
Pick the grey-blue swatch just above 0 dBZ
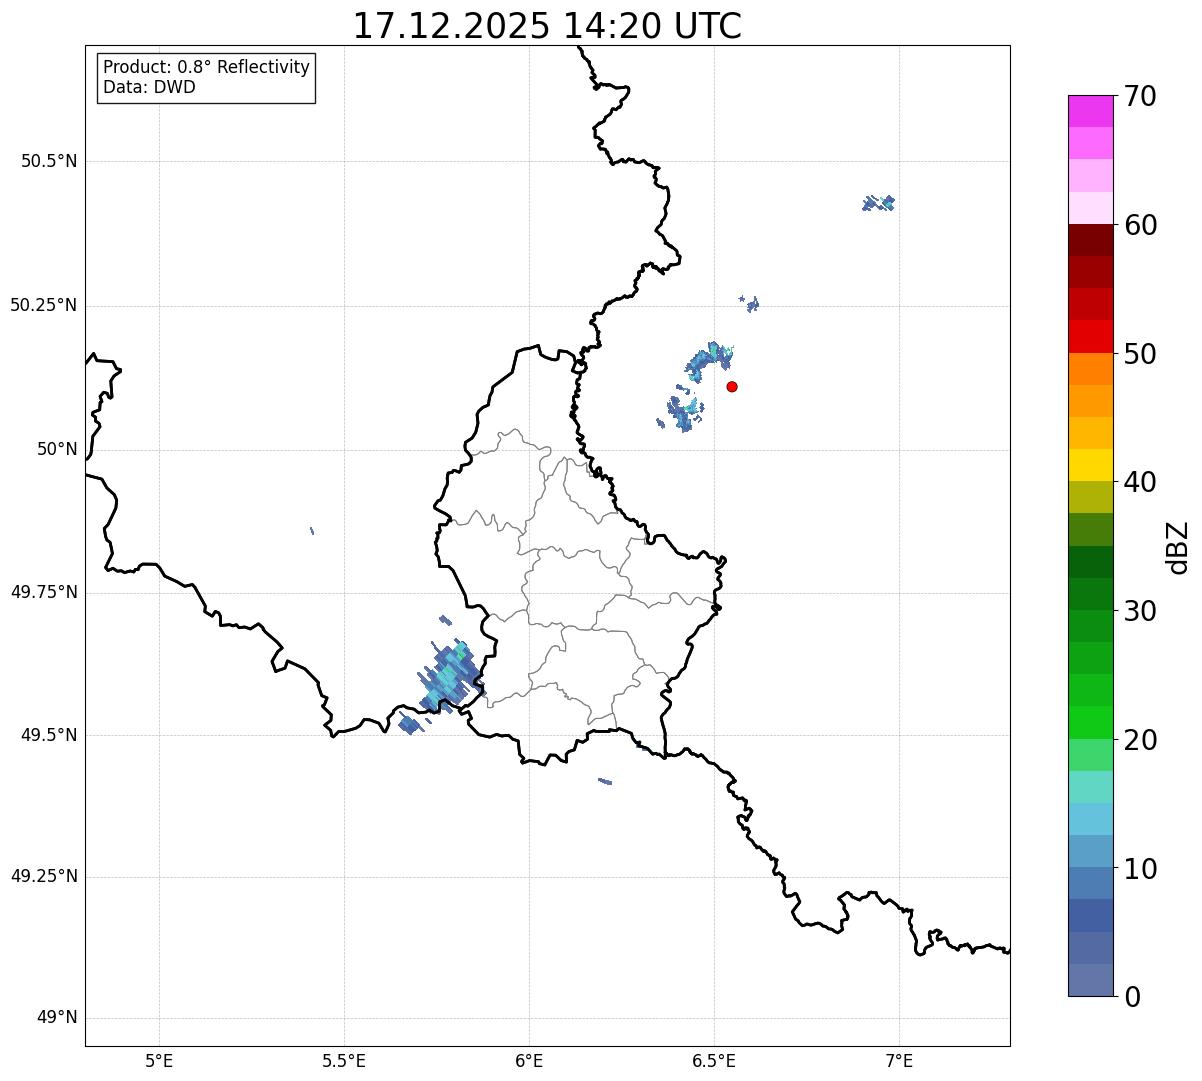click(1090, 980)
